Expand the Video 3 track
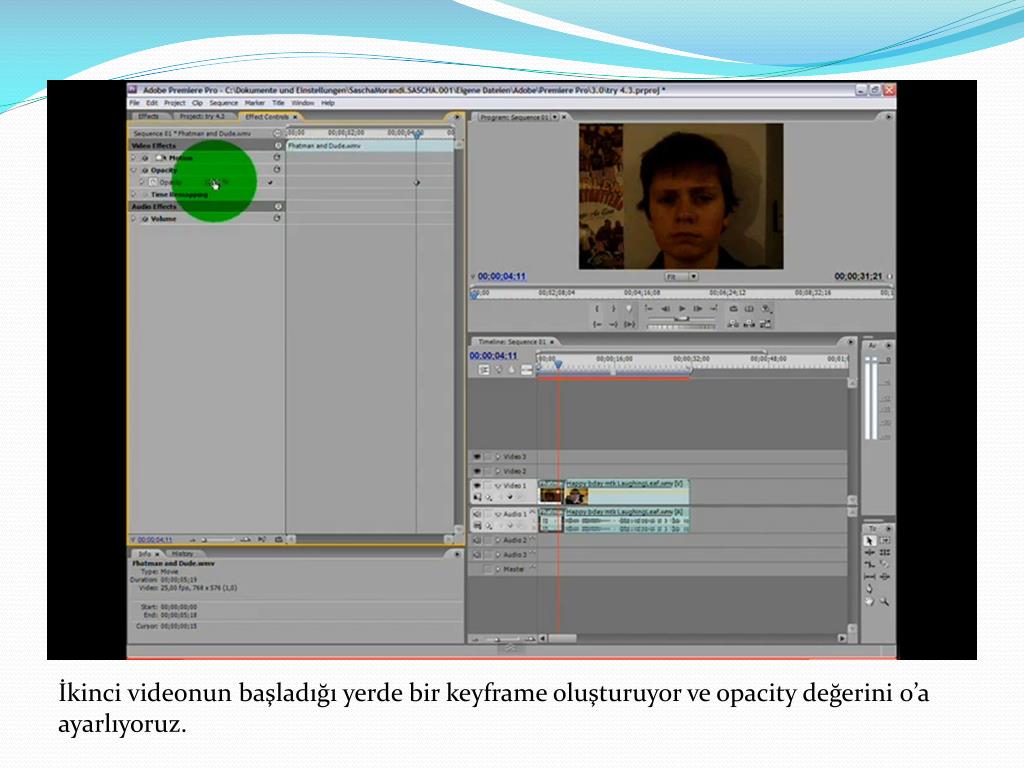 [x=498, y=457]
